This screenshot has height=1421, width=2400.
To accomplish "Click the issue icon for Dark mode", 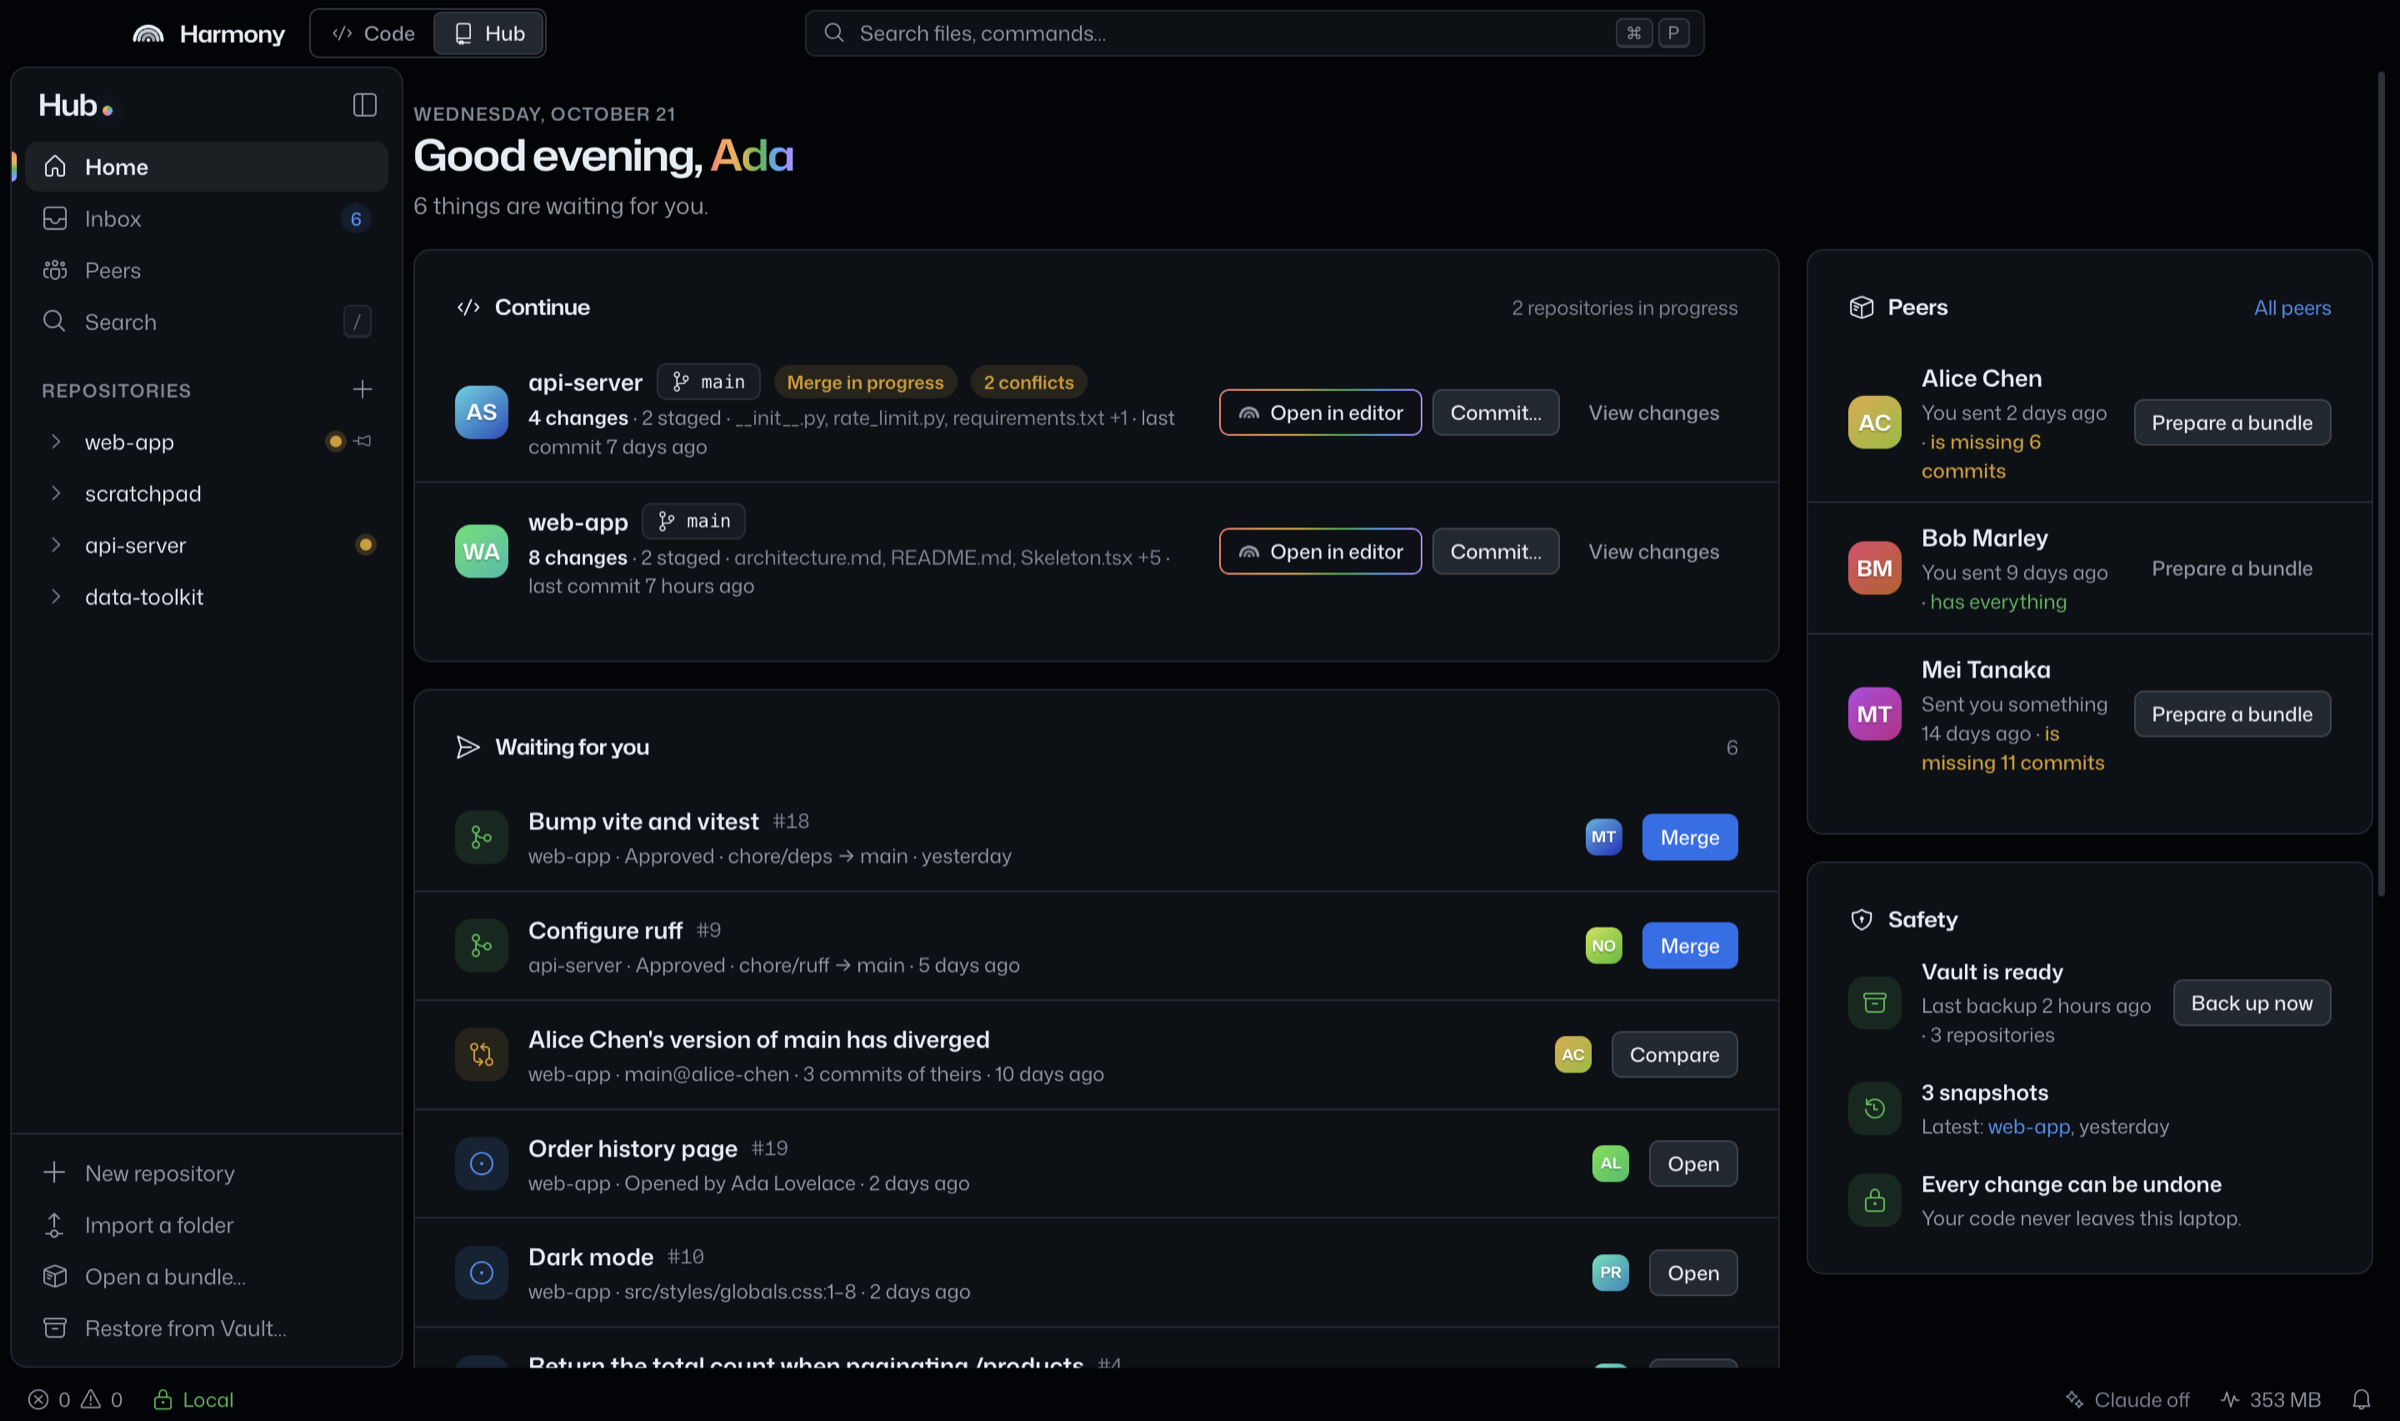I will [481, 1272].
